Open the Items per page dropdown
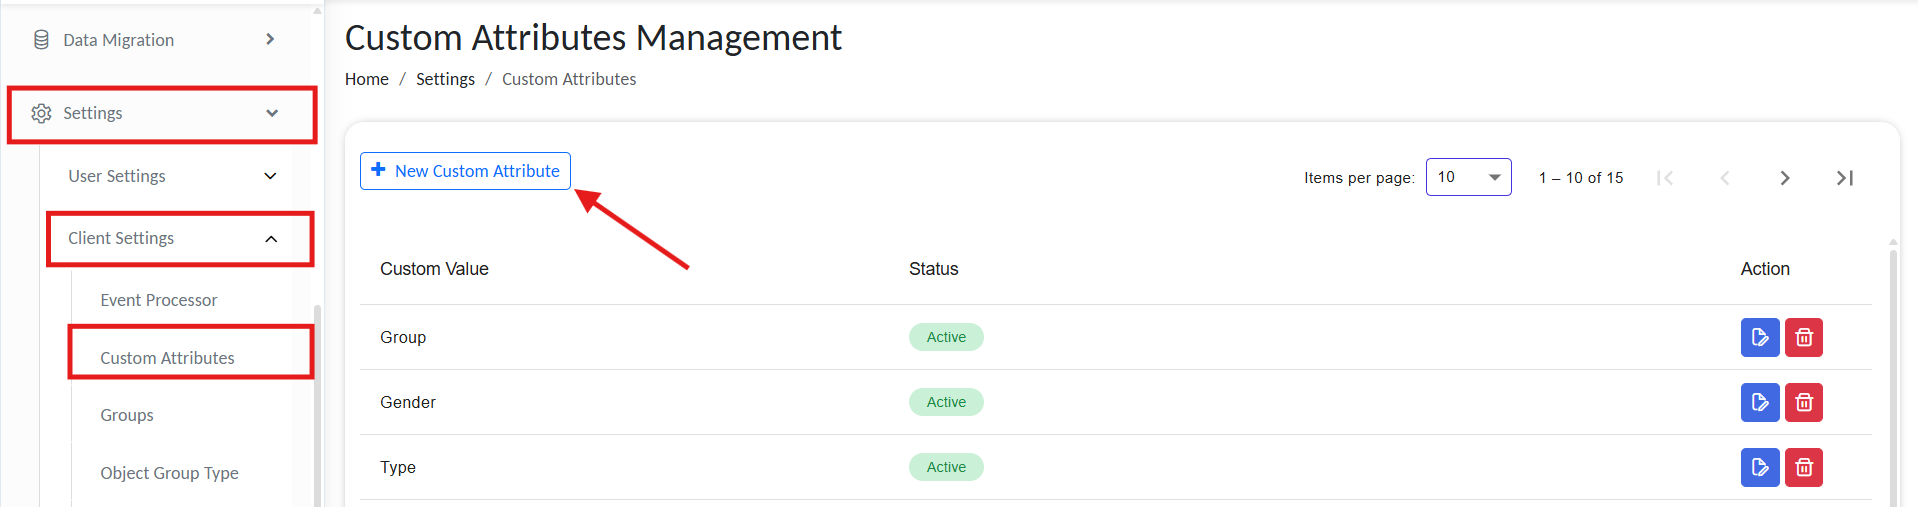Viewport: 1918px width, 507px height. [1468, 178]
